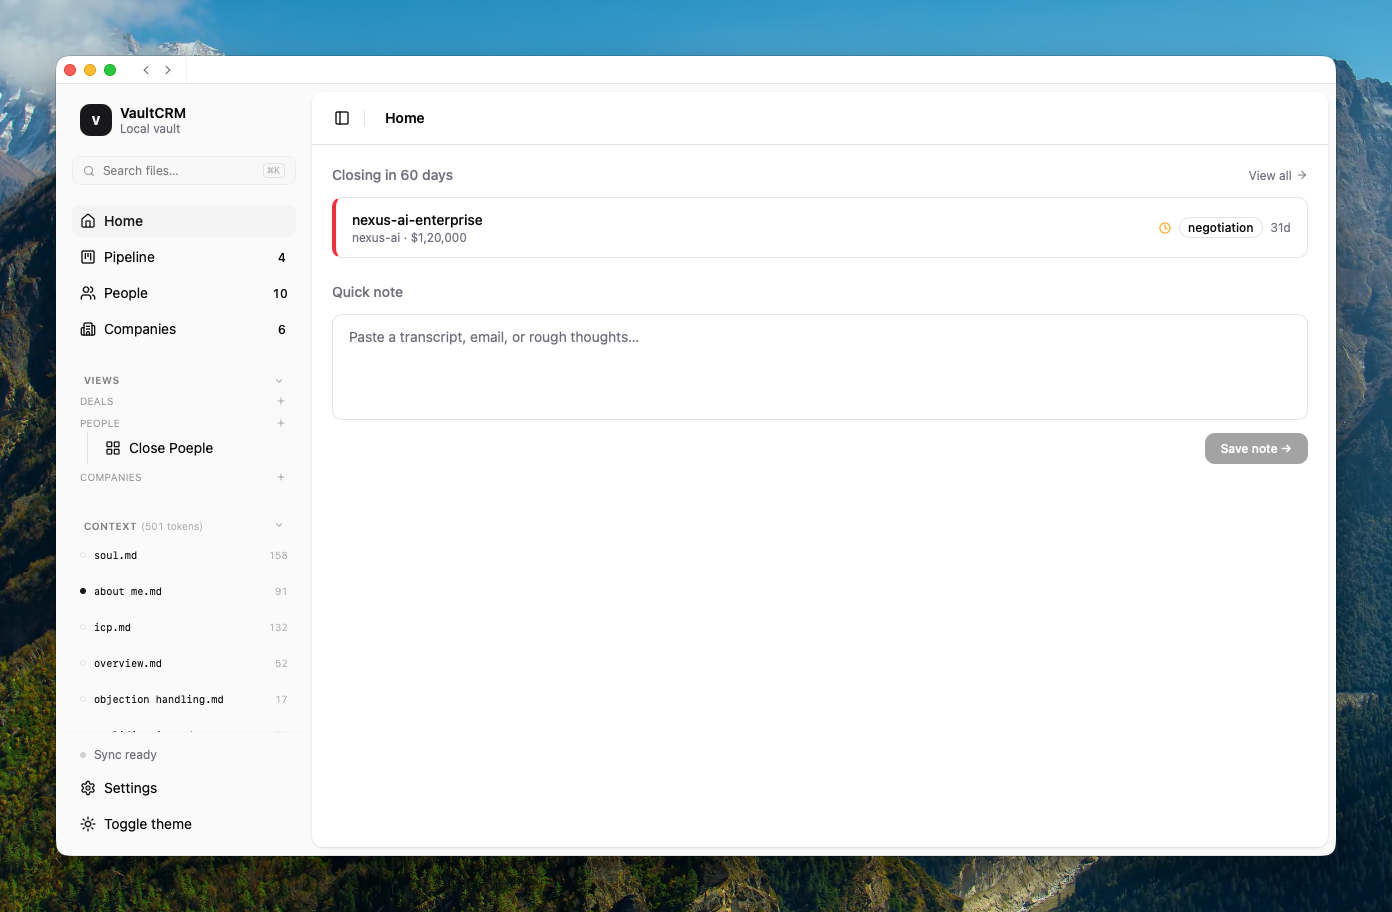Toggle the sidebar panel icon
Image resolution: width=1392 pixels, height=912 pixels.
[x=342, y=118]
